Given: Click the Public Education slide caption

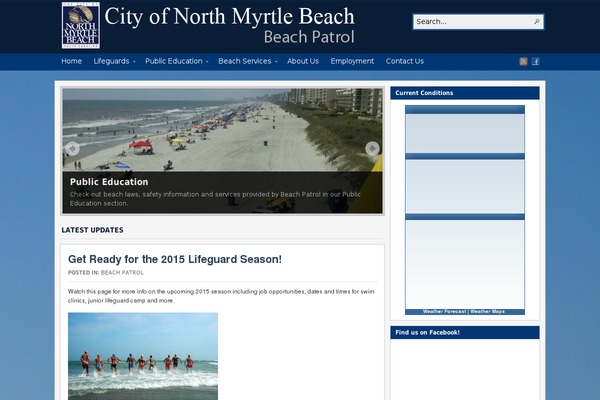Looking at the screenshot, I should [x=109, y=182].
